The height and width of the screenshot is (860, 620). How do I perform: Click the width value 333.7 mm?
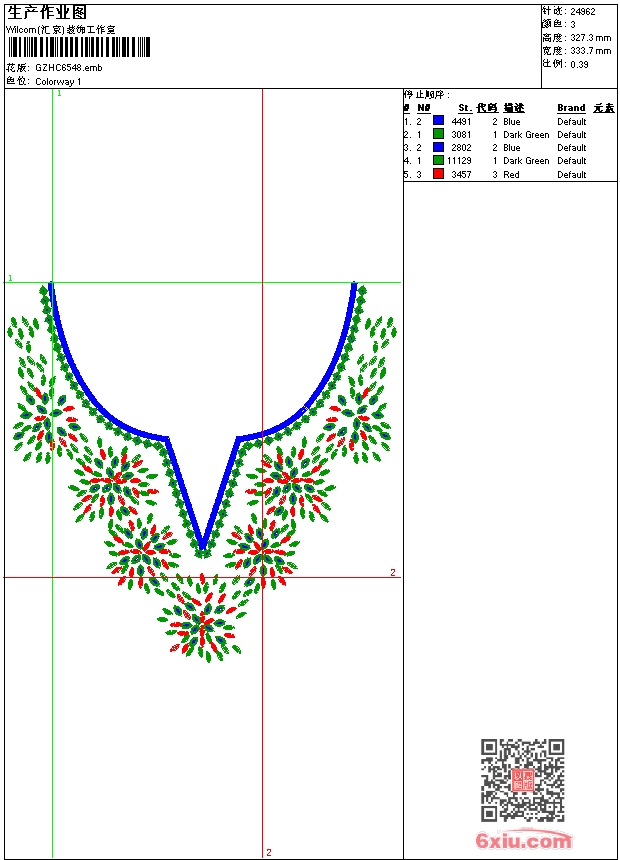tap(590, 50)
